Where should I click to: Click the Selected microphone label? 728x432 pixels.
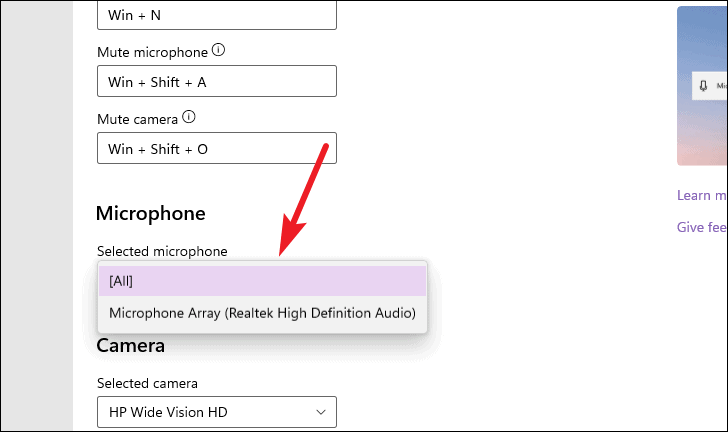[162, 251]
